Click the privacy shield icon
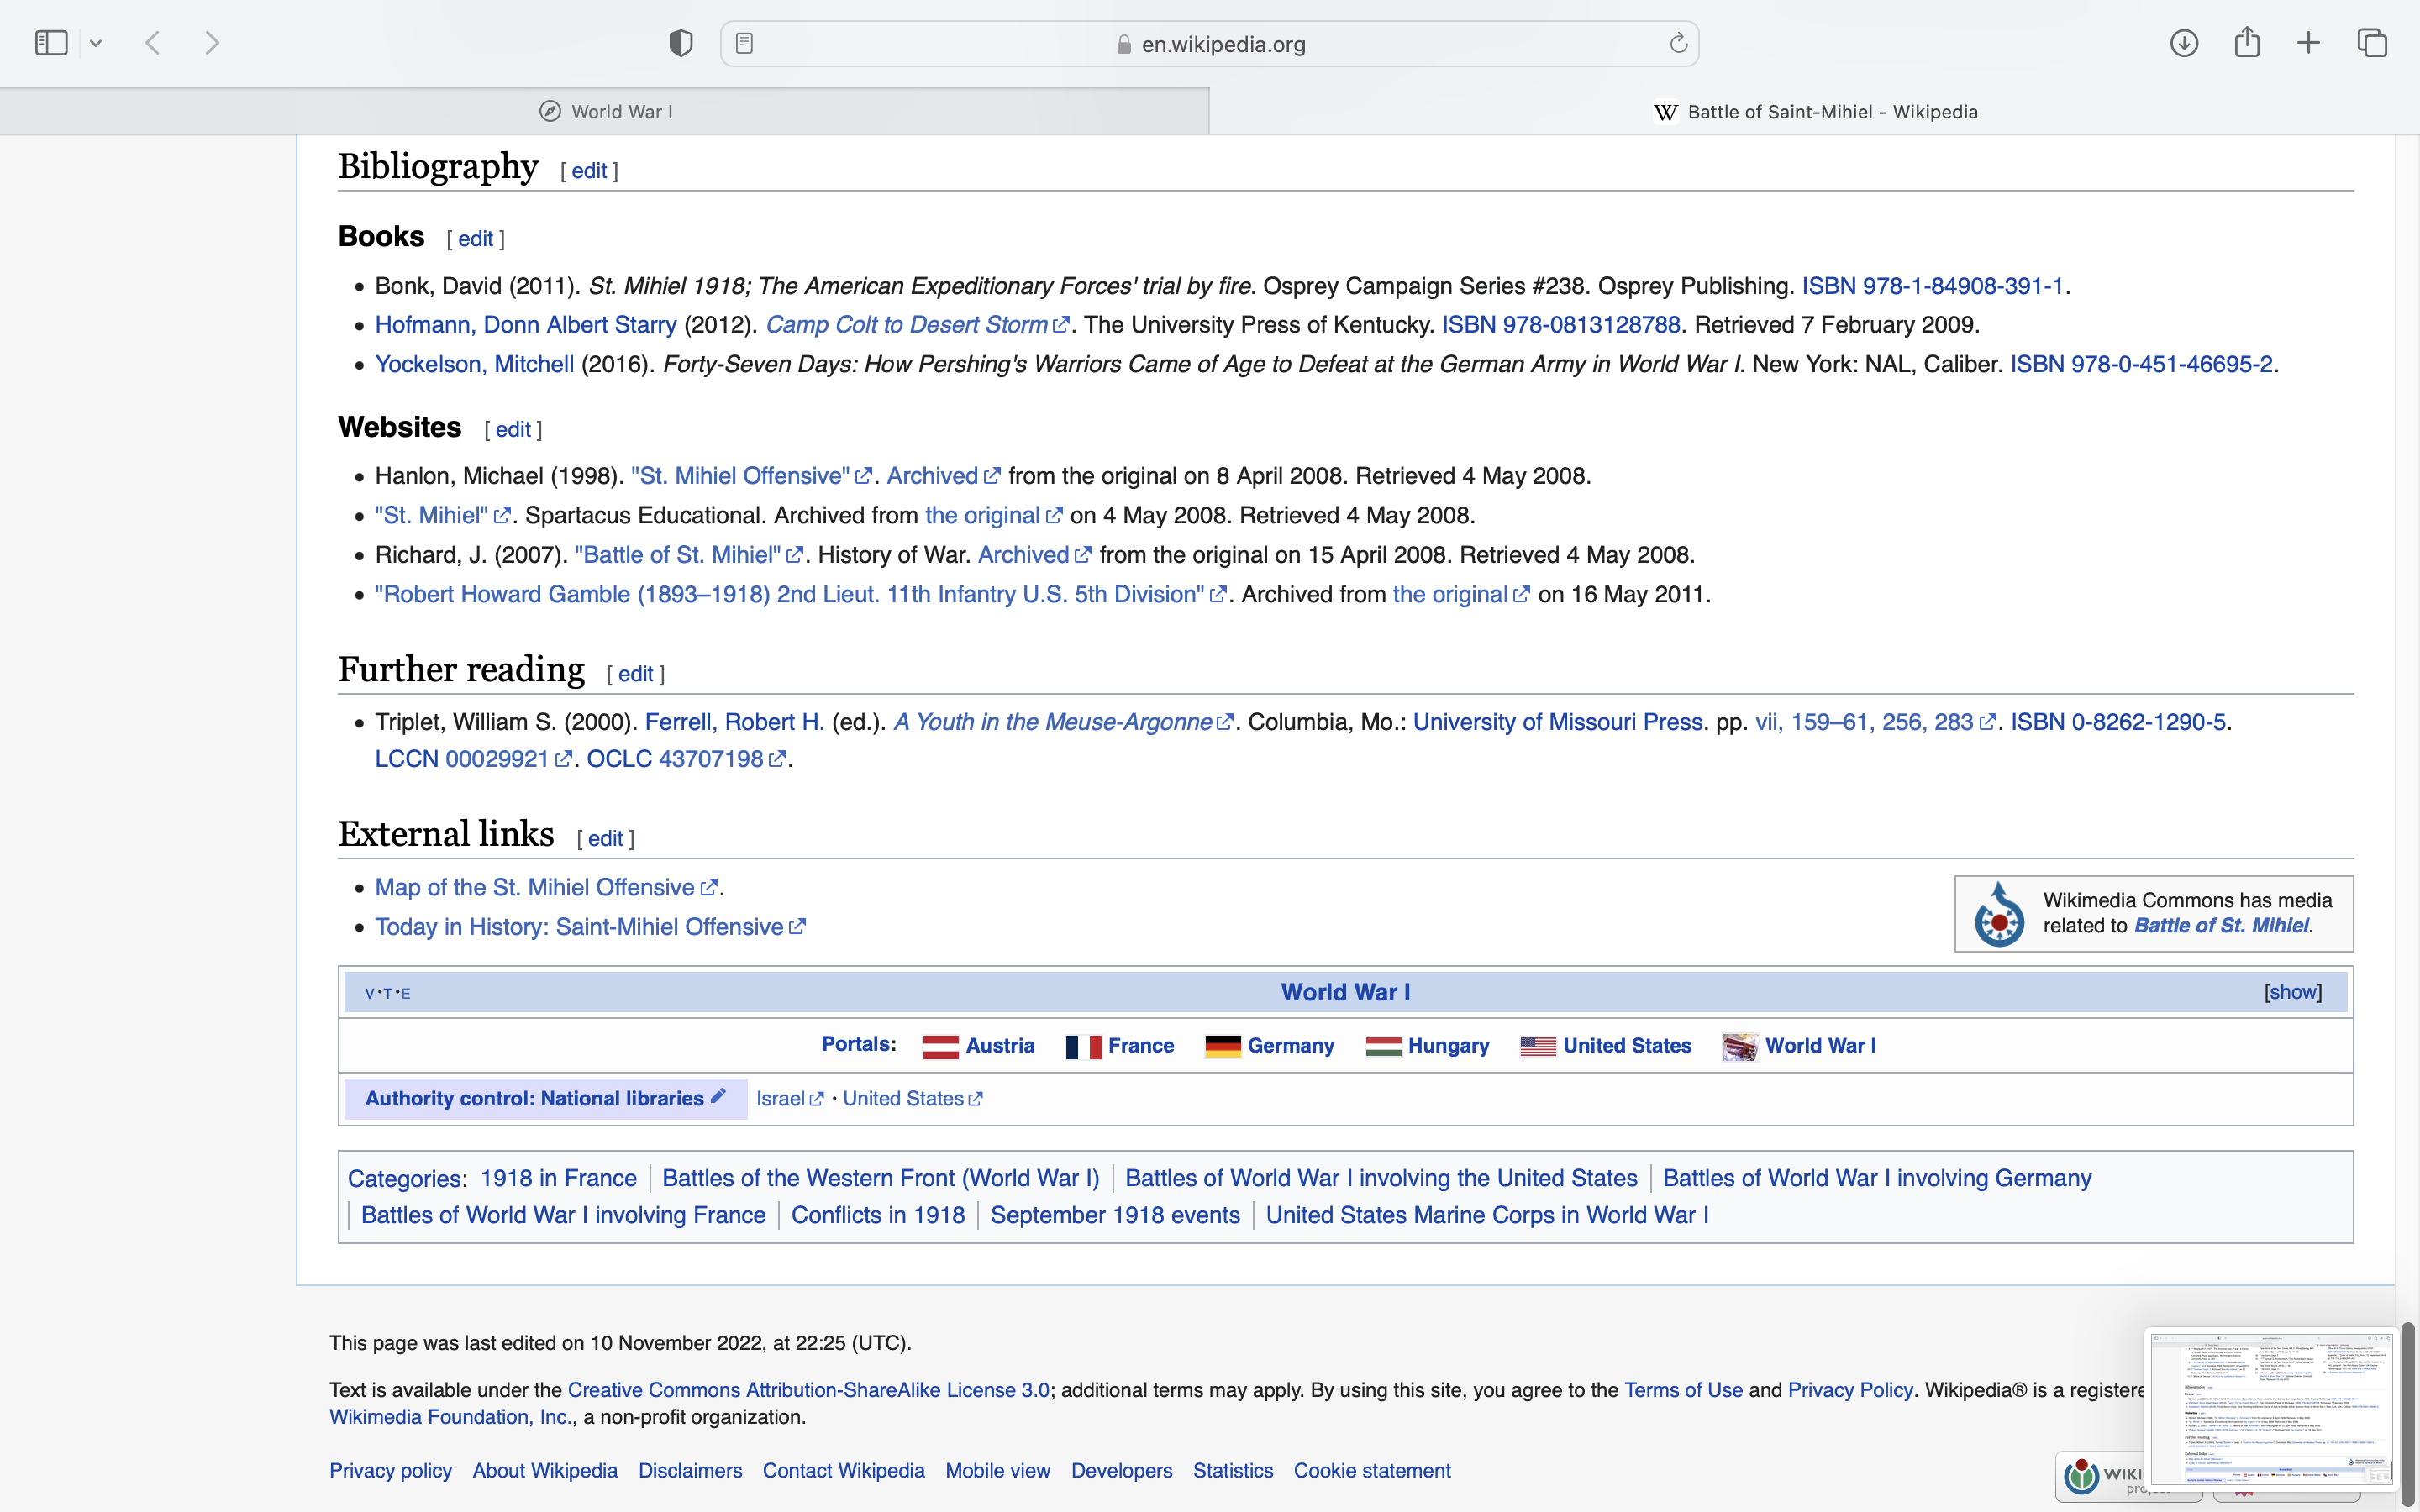The width and height of the screenshot is (2420, 1512). (x=681, y=43)
